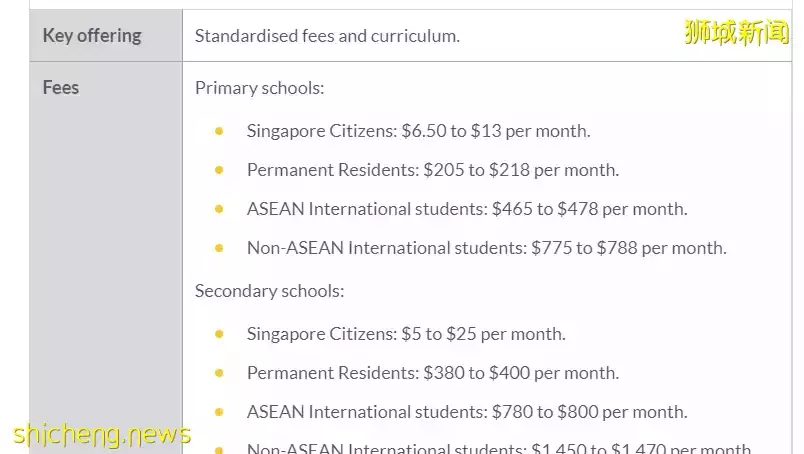The height and width of the screenshot is (454, 804).
Task: Click Permanent Residents $380 to $400 line
Action: [x=433, y=373]
